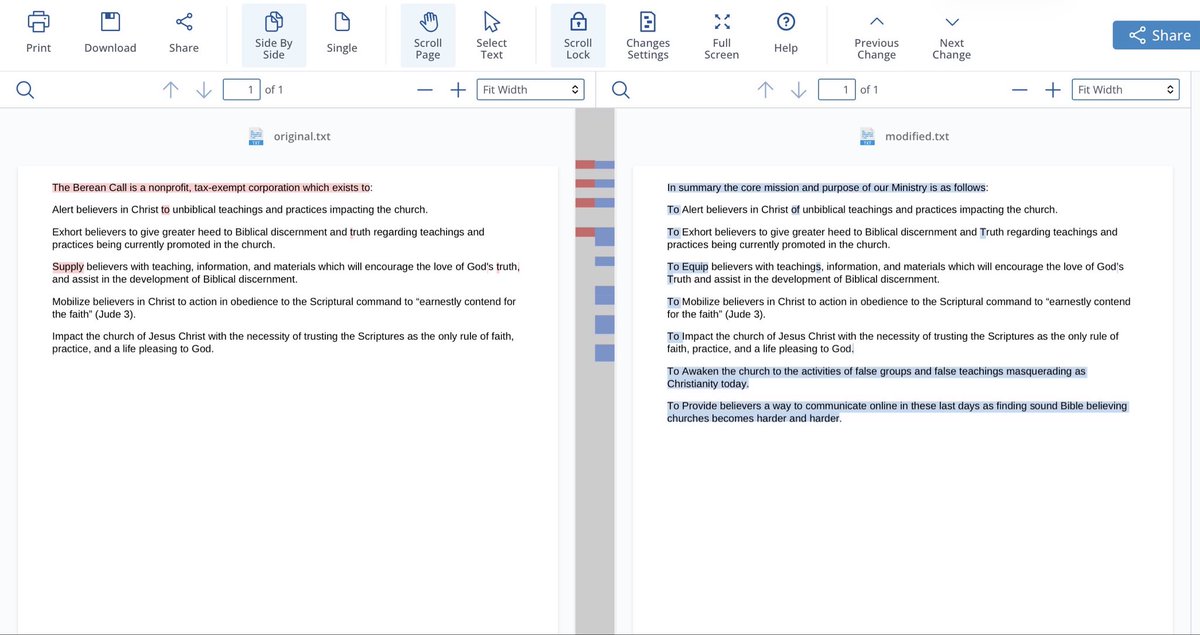Open Fit Width dropdown in original pane
This screenshot has width=1200, height=635.
pos(530,90)
